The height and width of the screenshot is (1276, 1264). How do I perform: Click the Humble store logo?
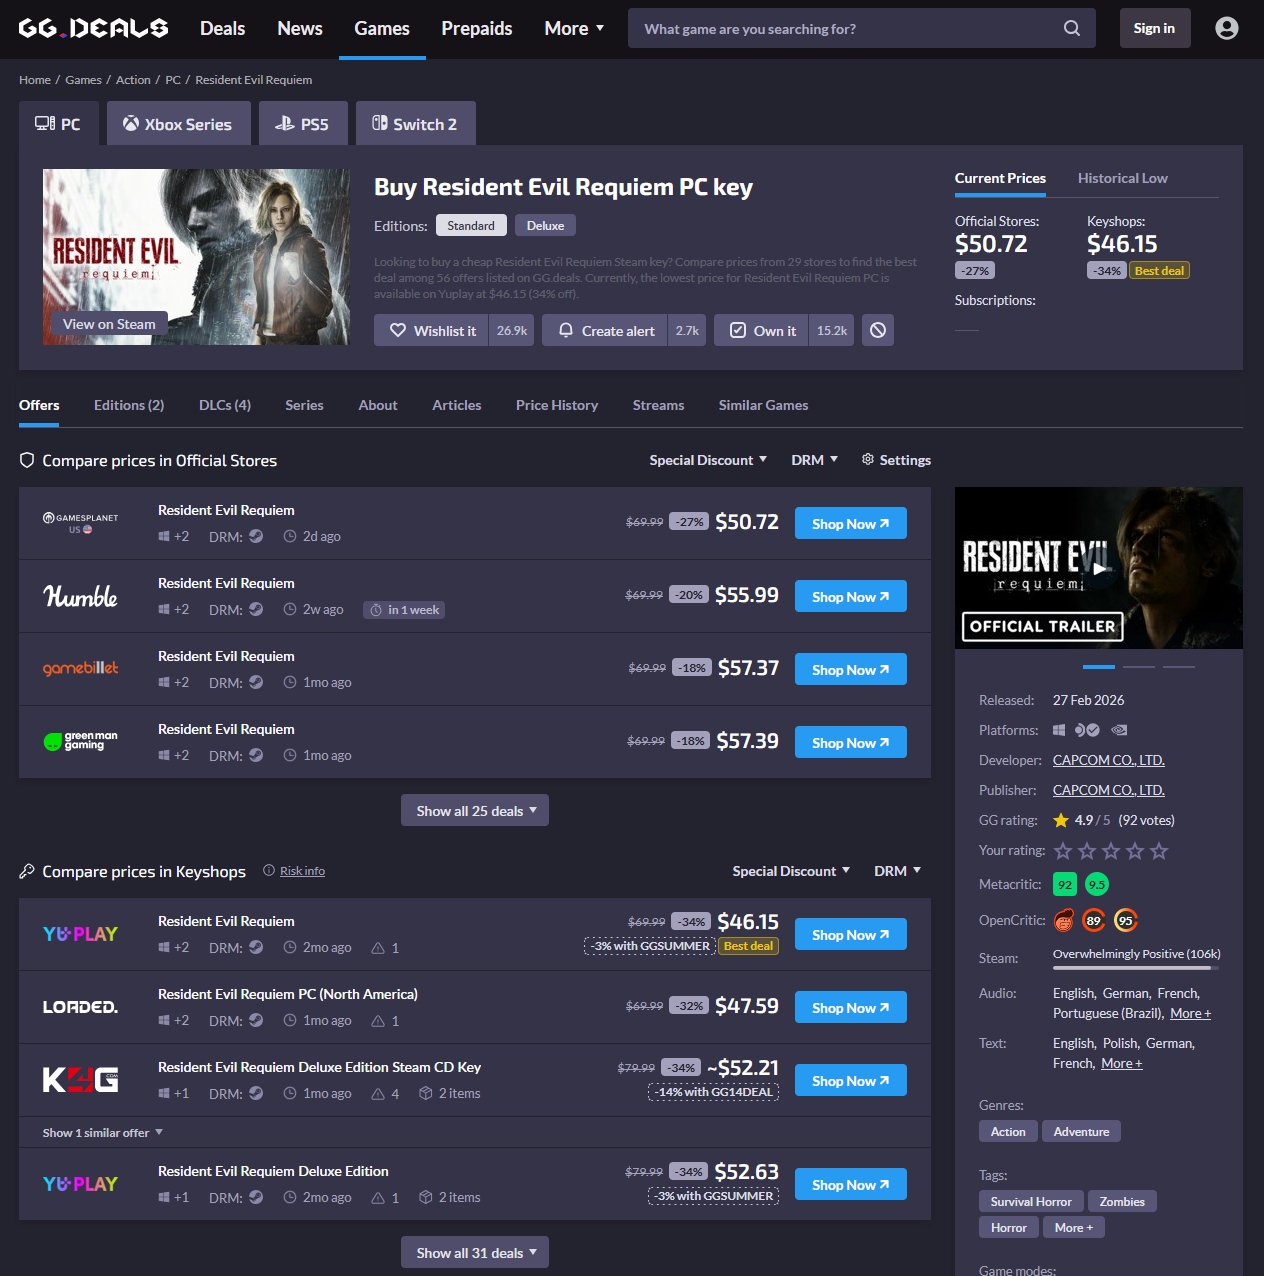tap(80, 596)
